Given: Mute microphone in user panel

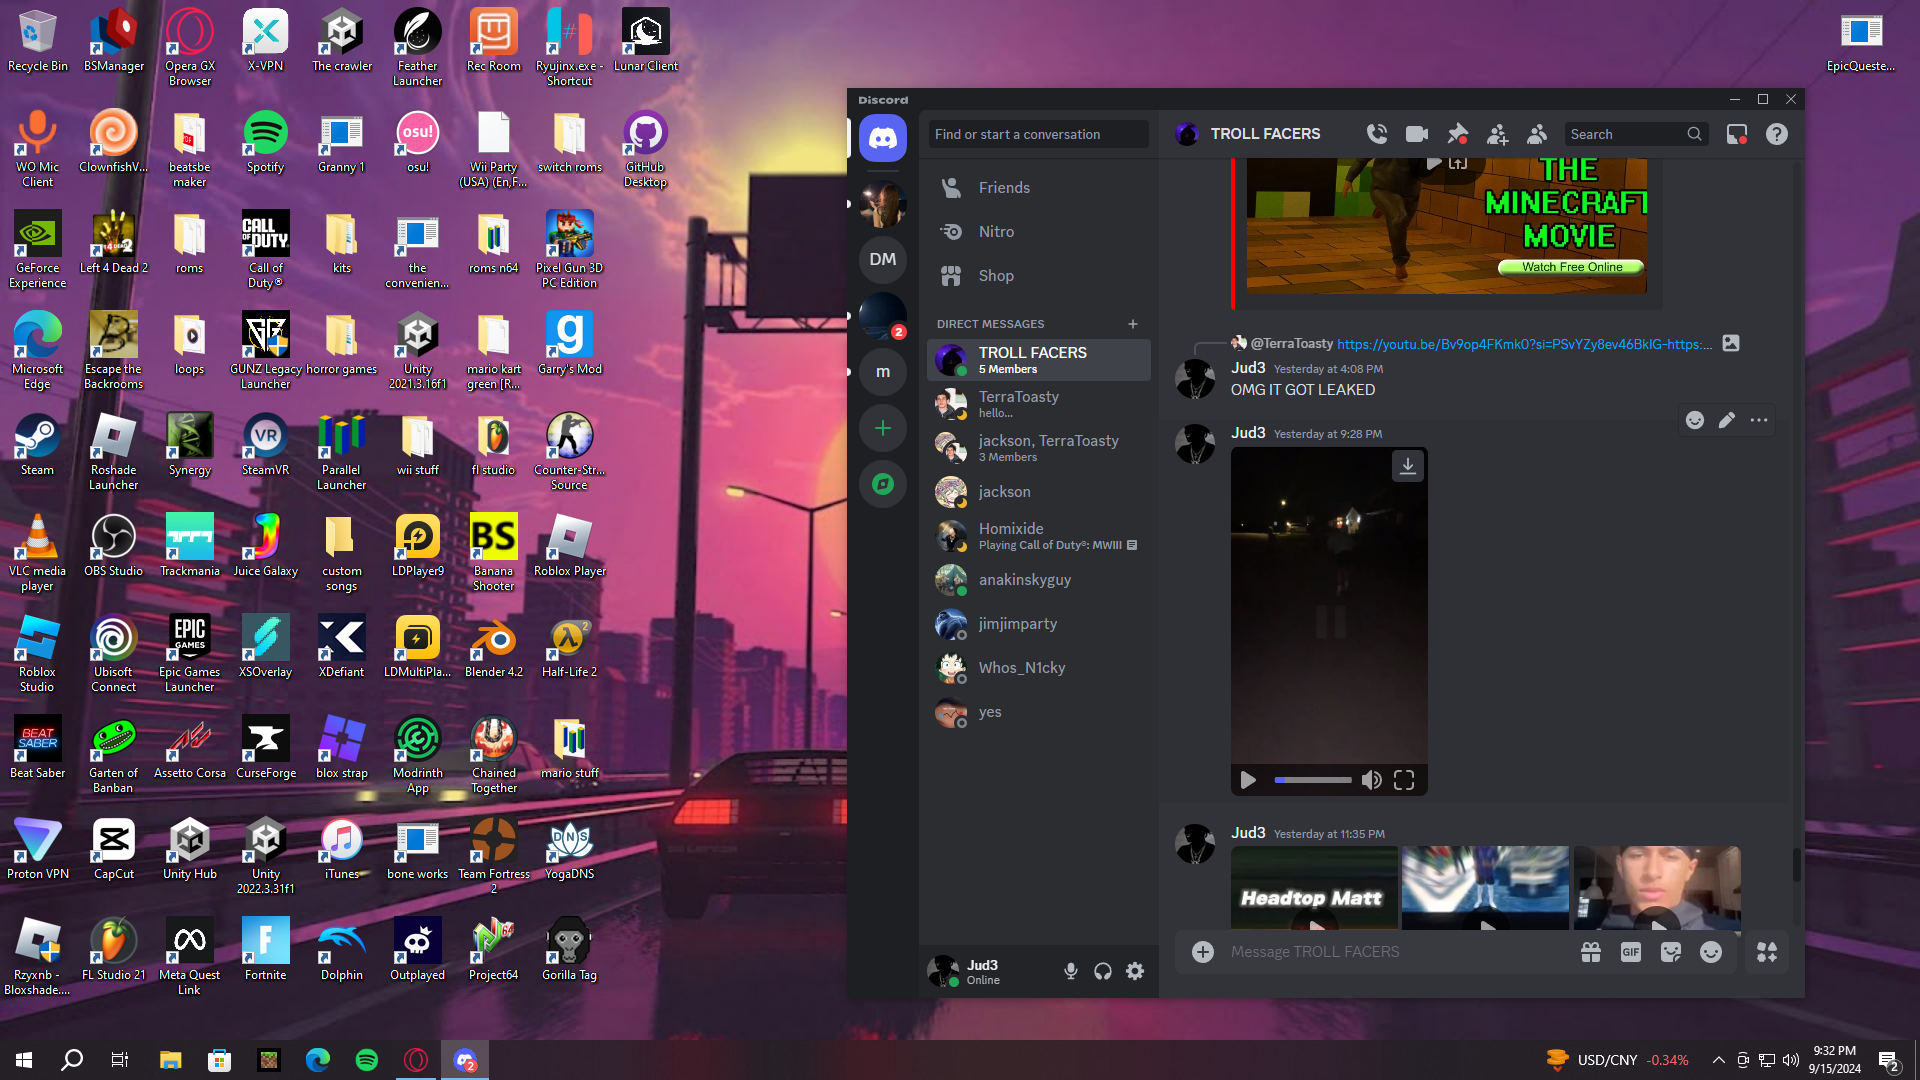Looking at the screenshot, I should coord(1071,971).
